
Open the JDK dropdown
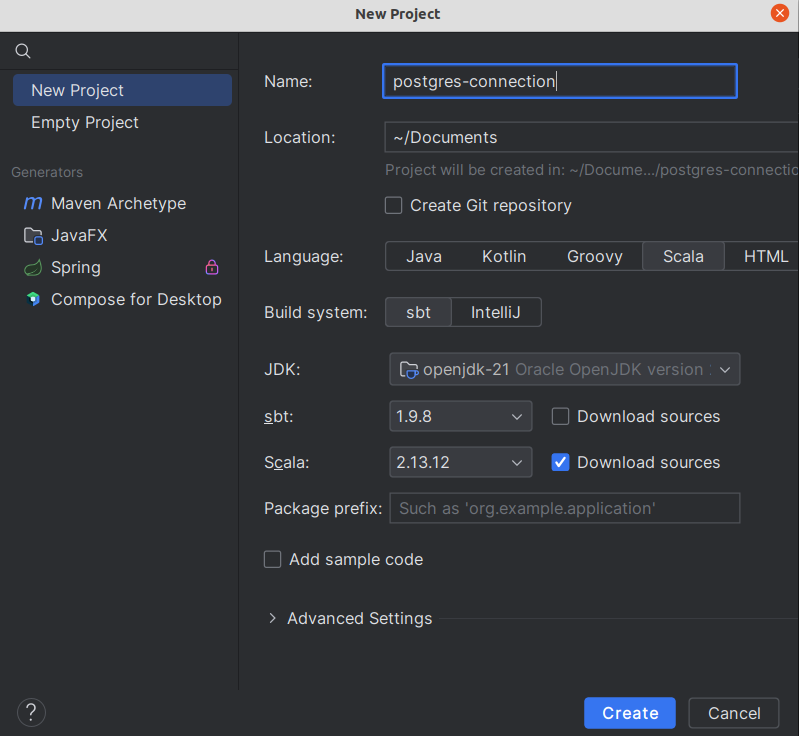click(564, 369)
